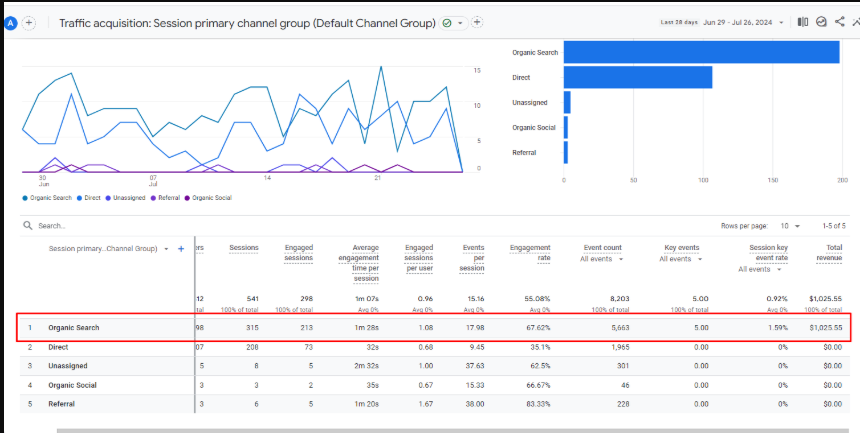Viewport: 860px width, 433px height.
Task: Click the green report status check icon
Action: tap(446, 22)
